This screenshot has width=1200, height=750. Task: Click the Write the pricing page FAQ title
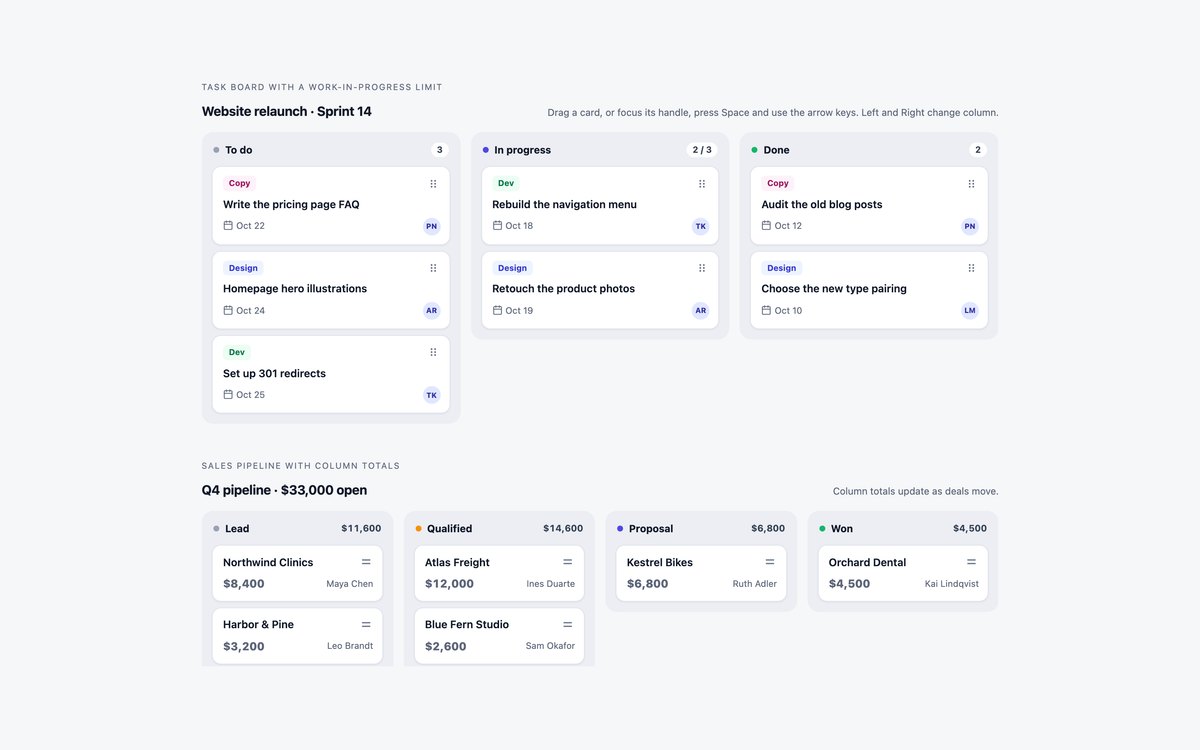click(291, 204)
